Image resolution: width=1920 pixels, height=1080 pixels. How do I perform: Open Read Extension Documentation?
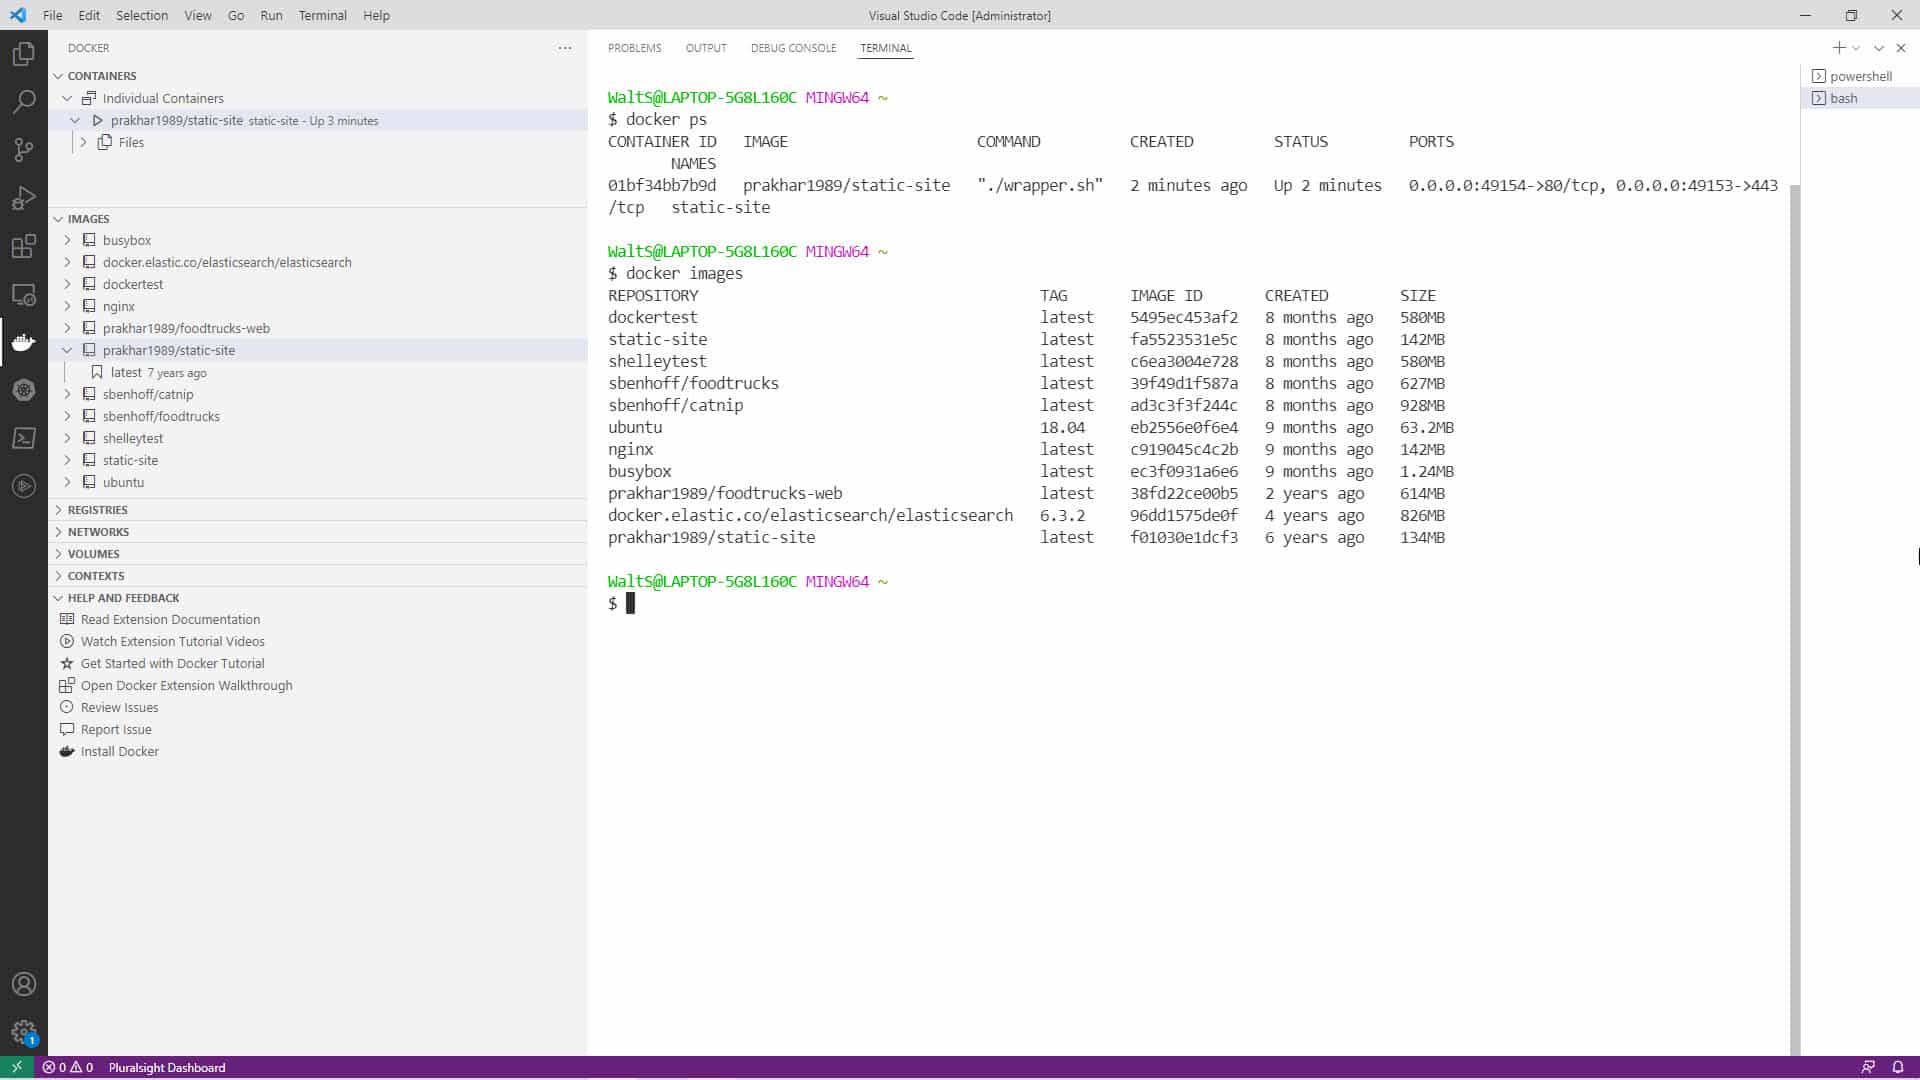[170, 619]
